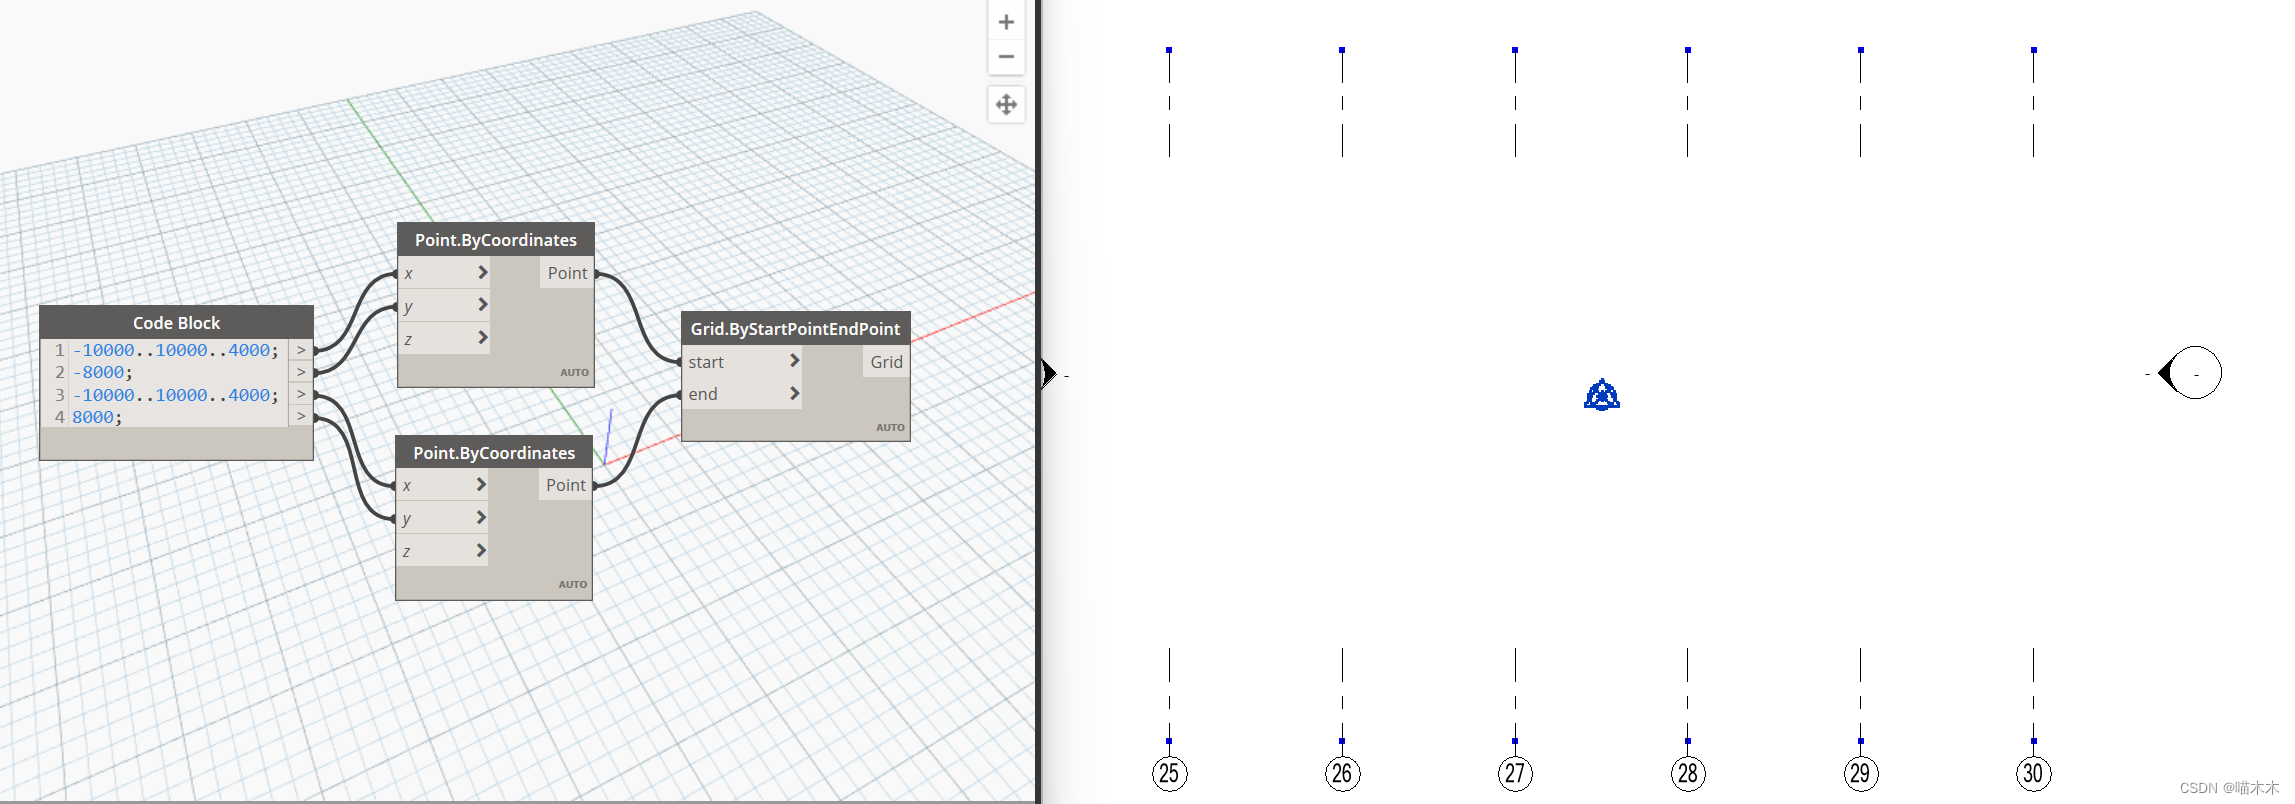Click Point output of lower Point.ByCoordinates node
2295x804 pixels.
pyautogui.click(x=565, y=485)
